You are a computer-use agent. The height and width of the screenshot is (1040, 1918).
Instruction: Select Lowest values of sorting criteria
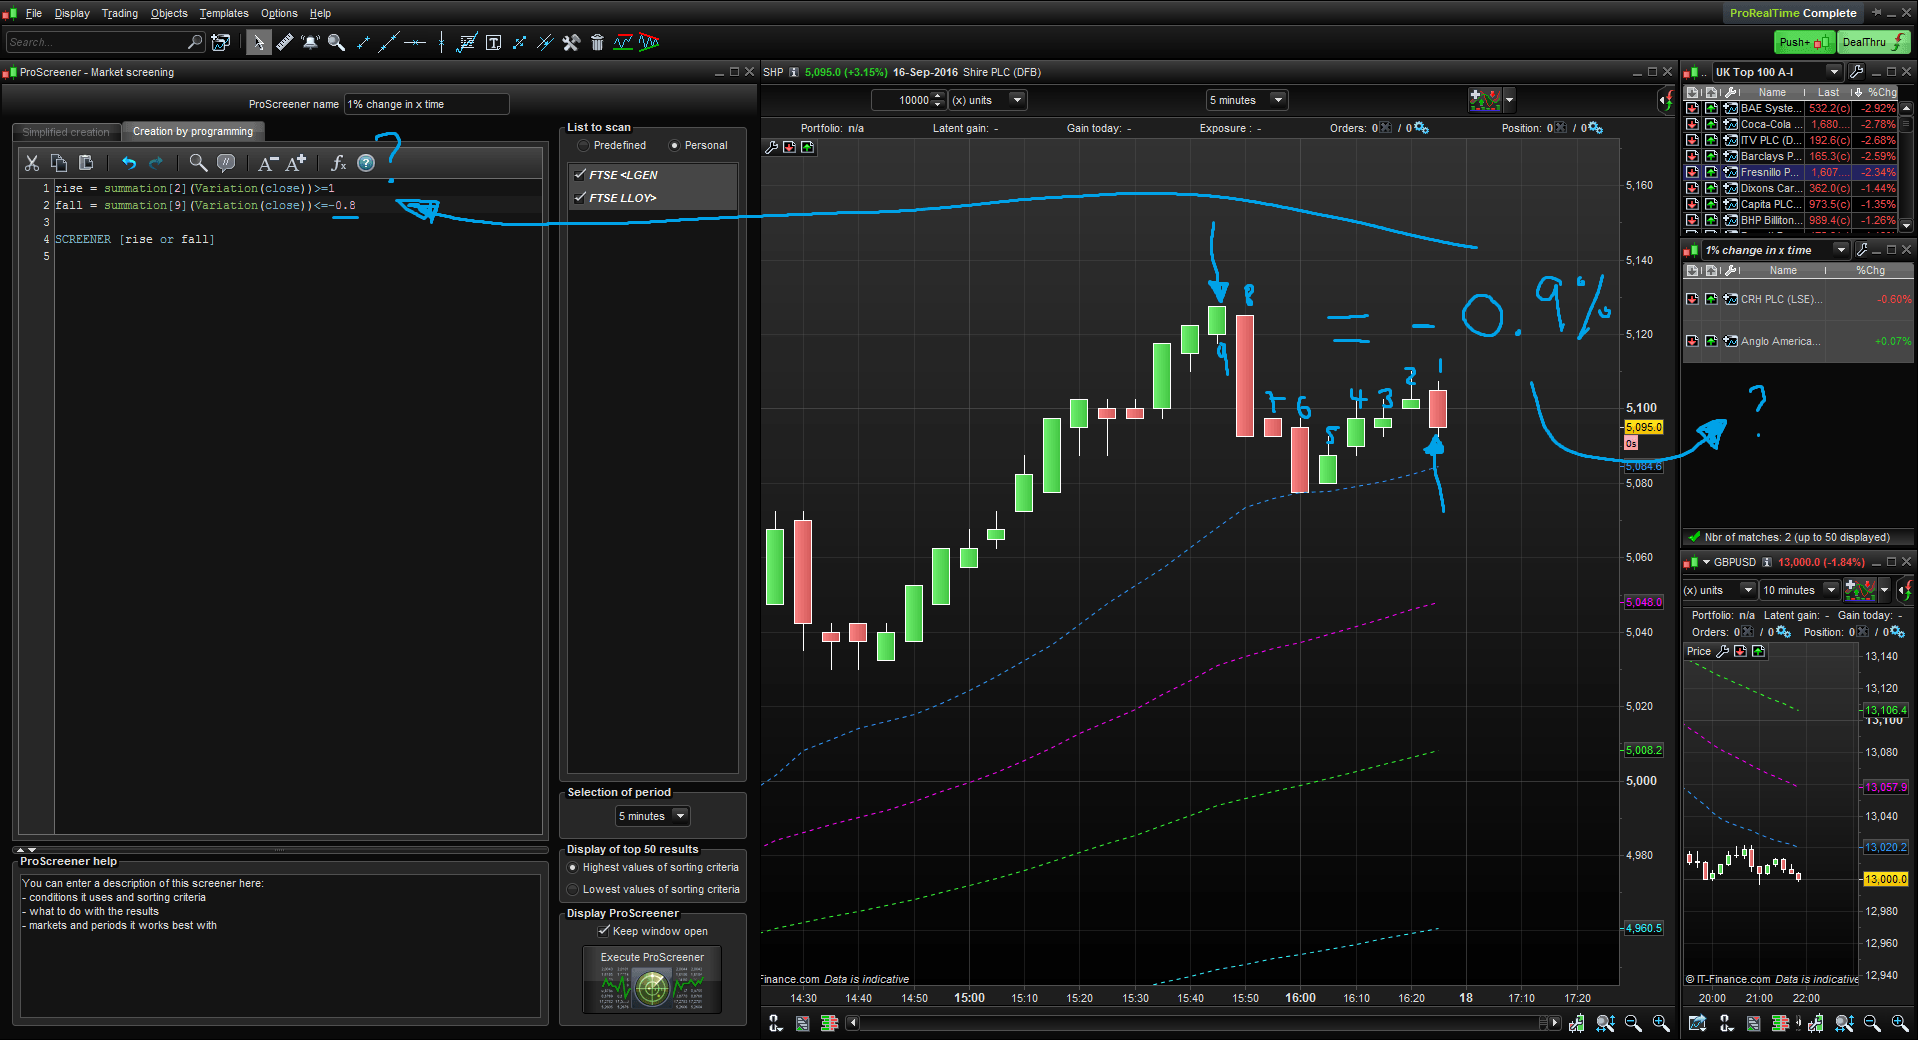(x=573, y=890)
